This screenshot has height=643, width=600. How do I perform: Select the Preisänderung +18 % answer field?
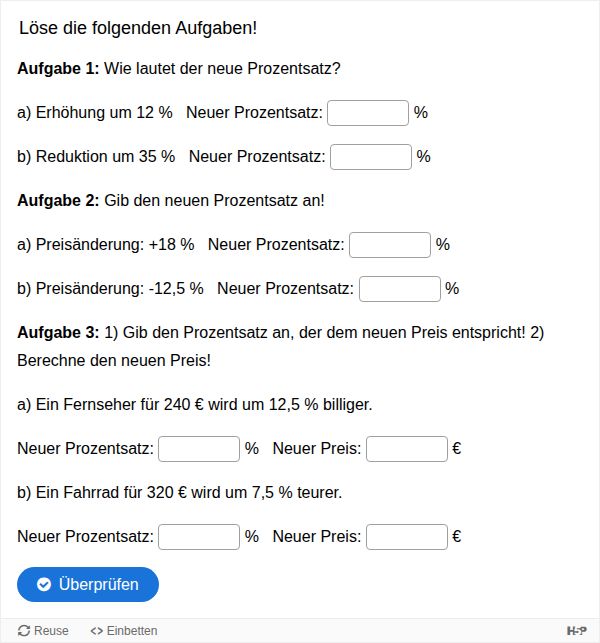[390, 245]
